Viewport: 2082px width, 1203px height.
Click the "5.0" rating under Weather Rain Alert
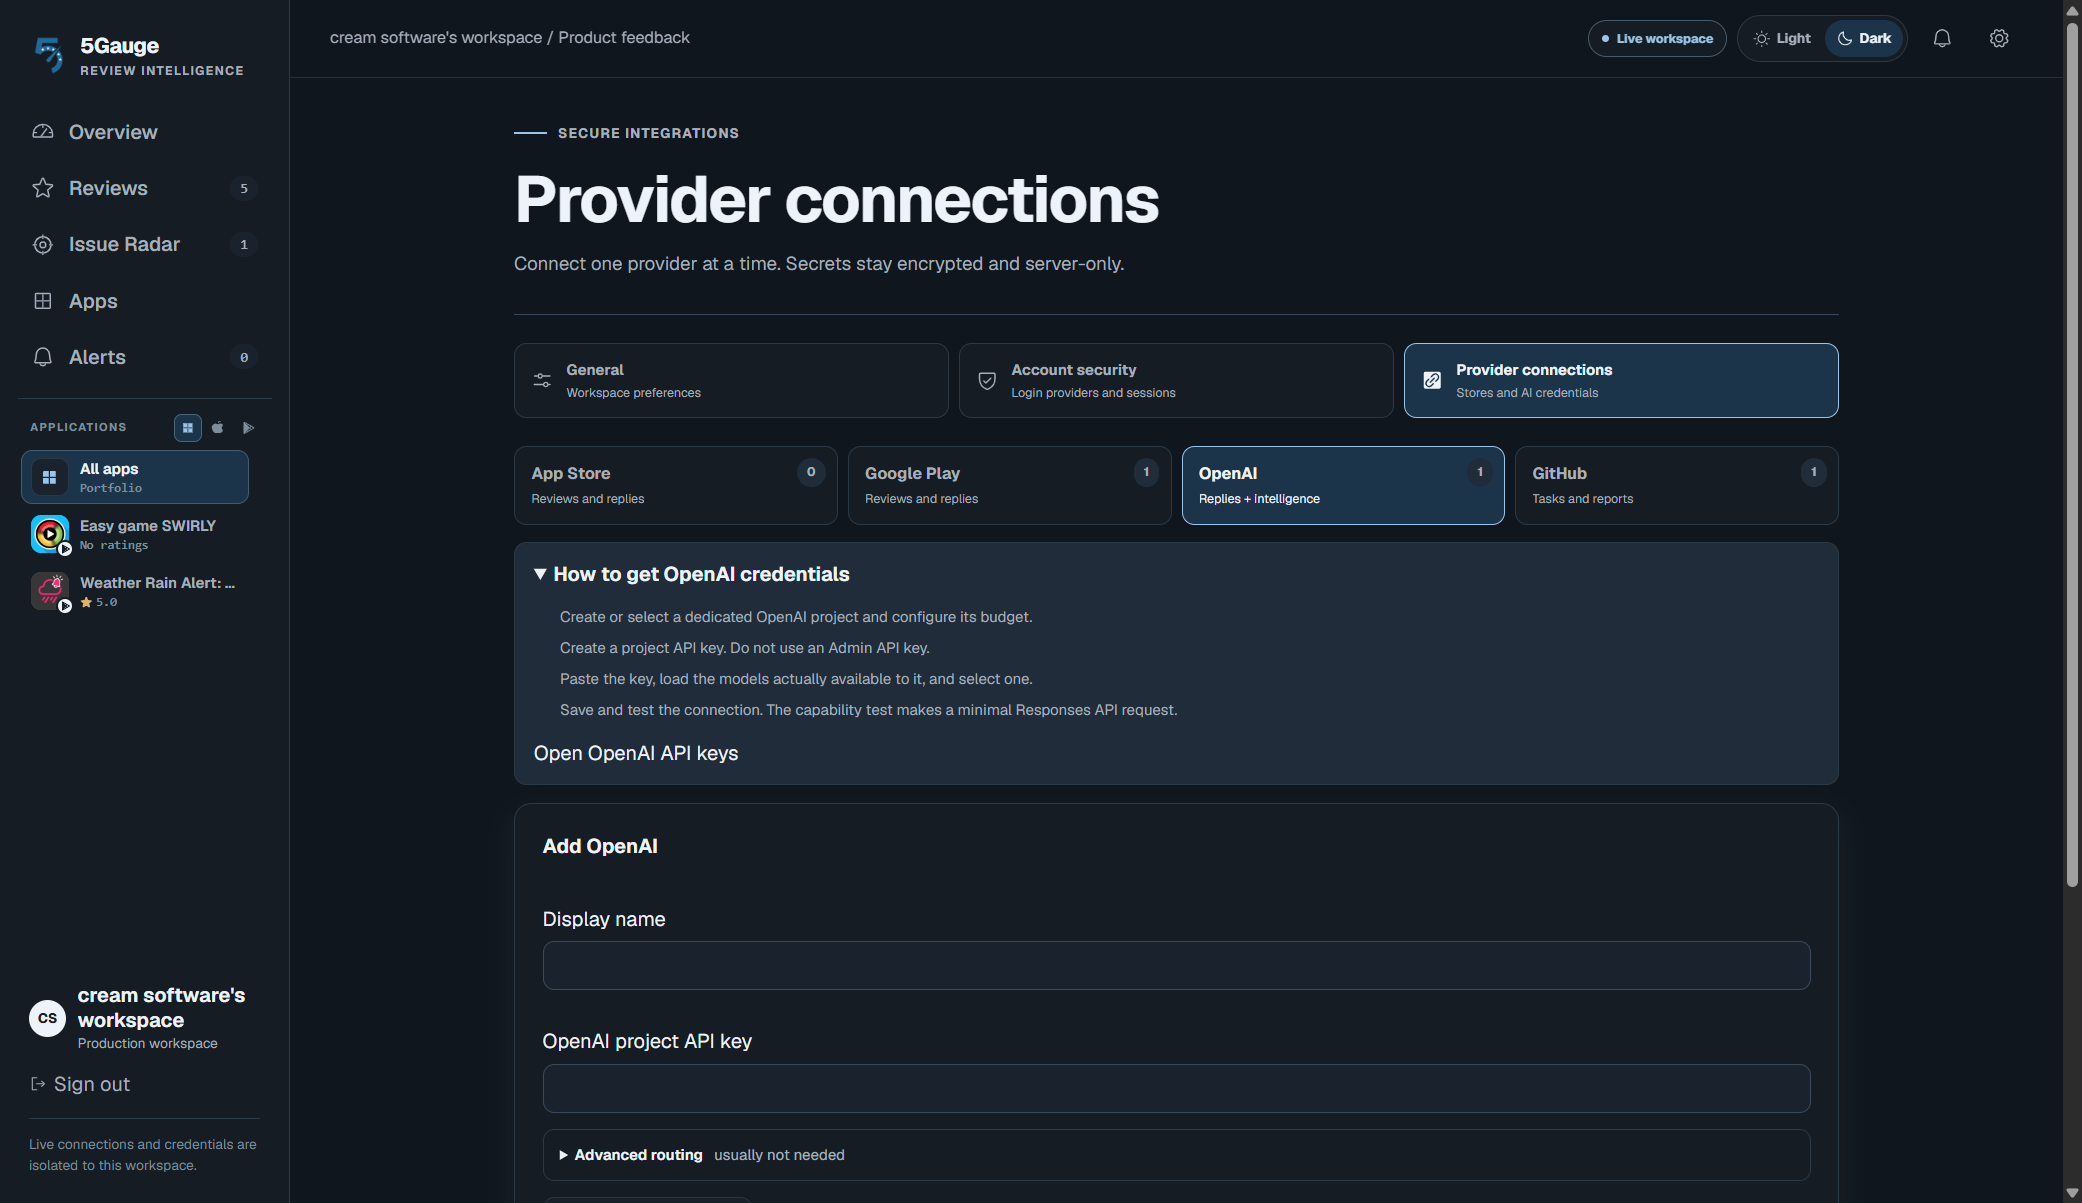[x=106, y=602]
